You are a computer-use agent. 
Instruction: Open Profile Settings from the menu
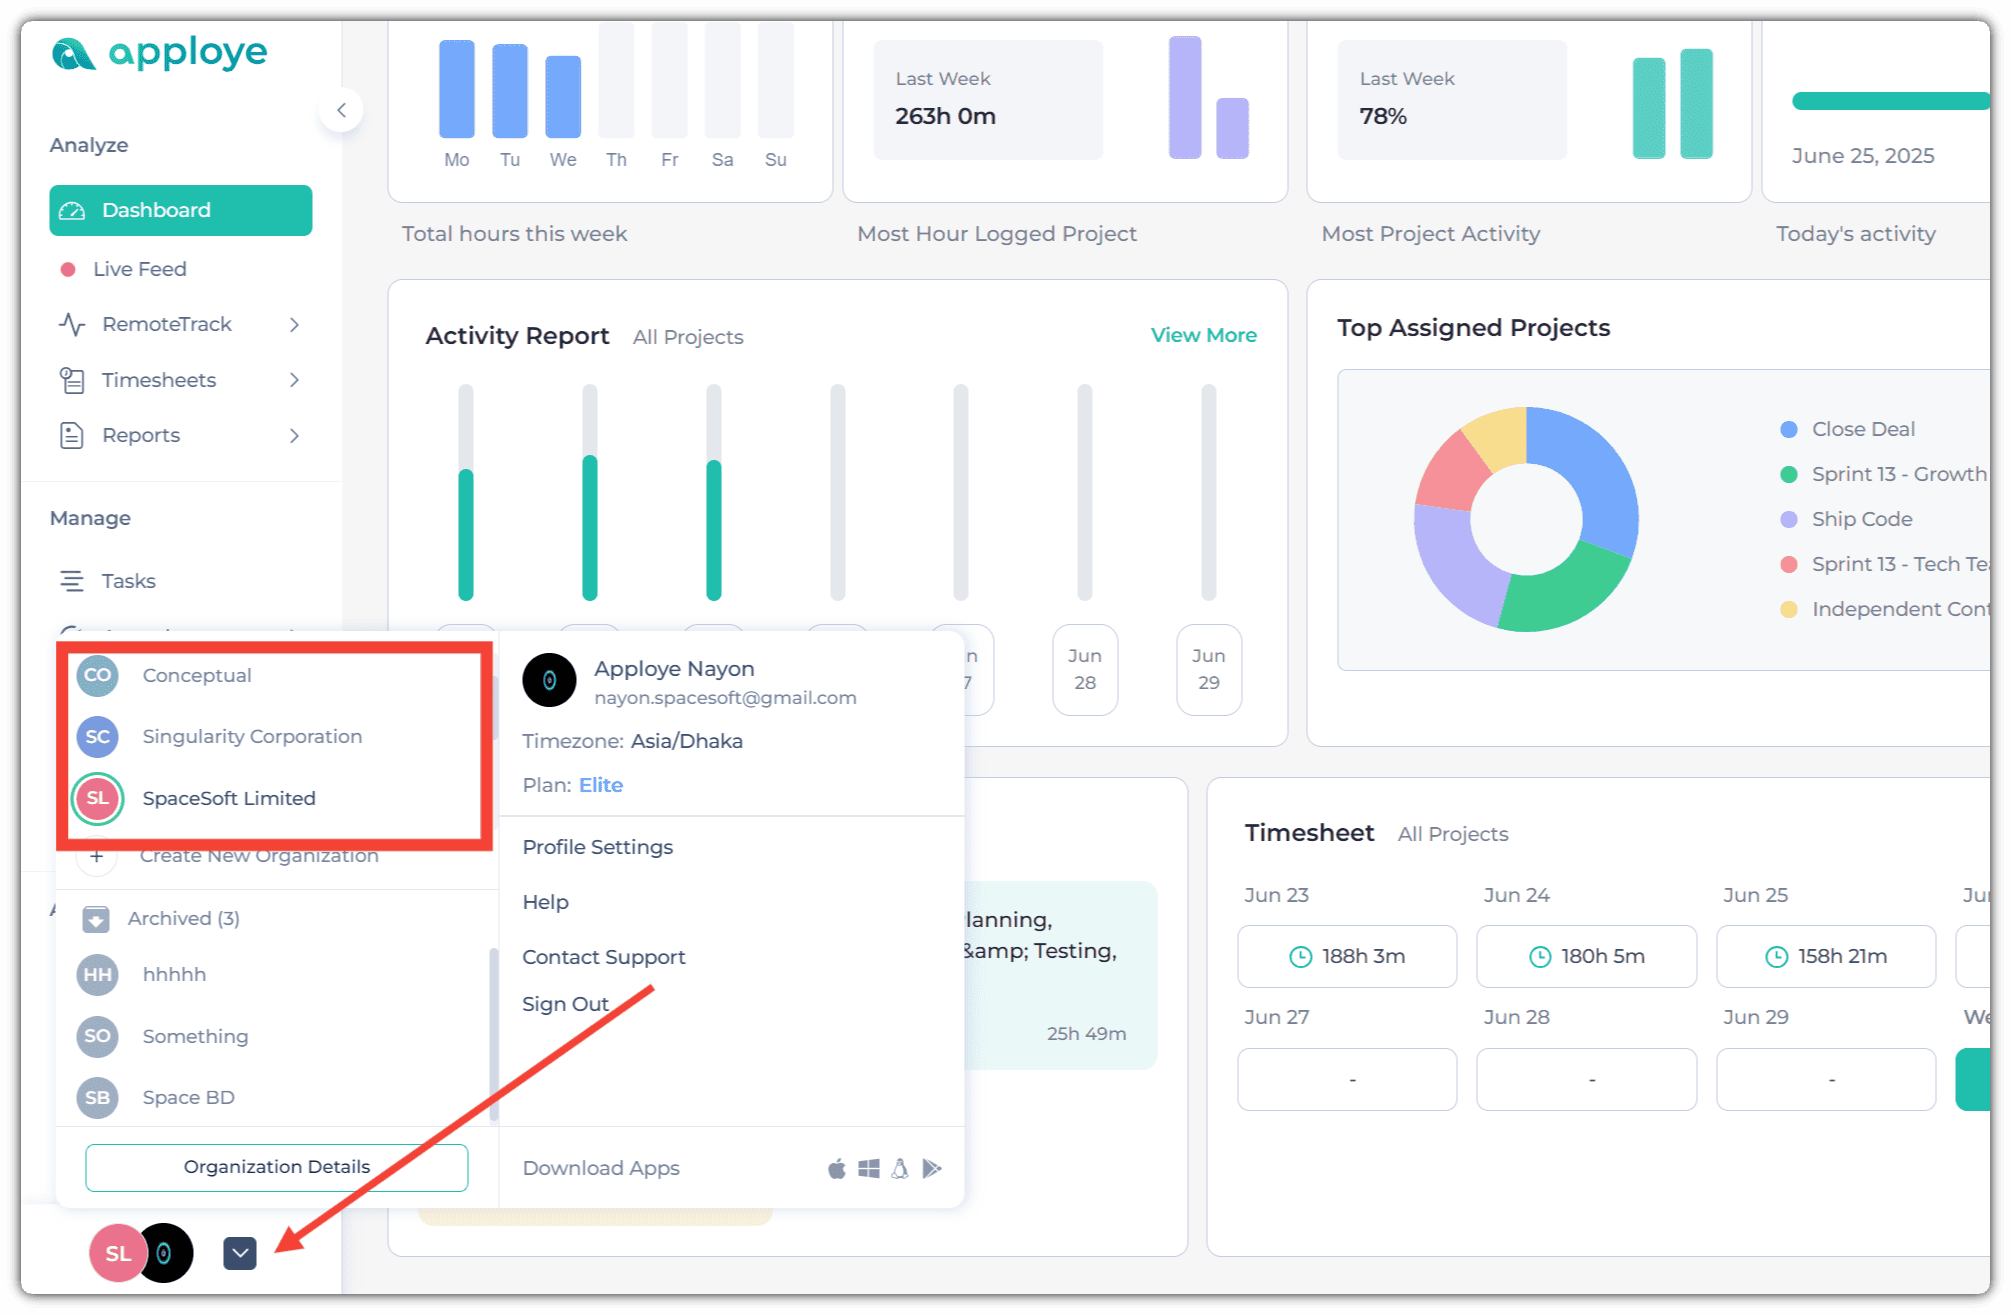pyautogui.click(x=597, y=847)
